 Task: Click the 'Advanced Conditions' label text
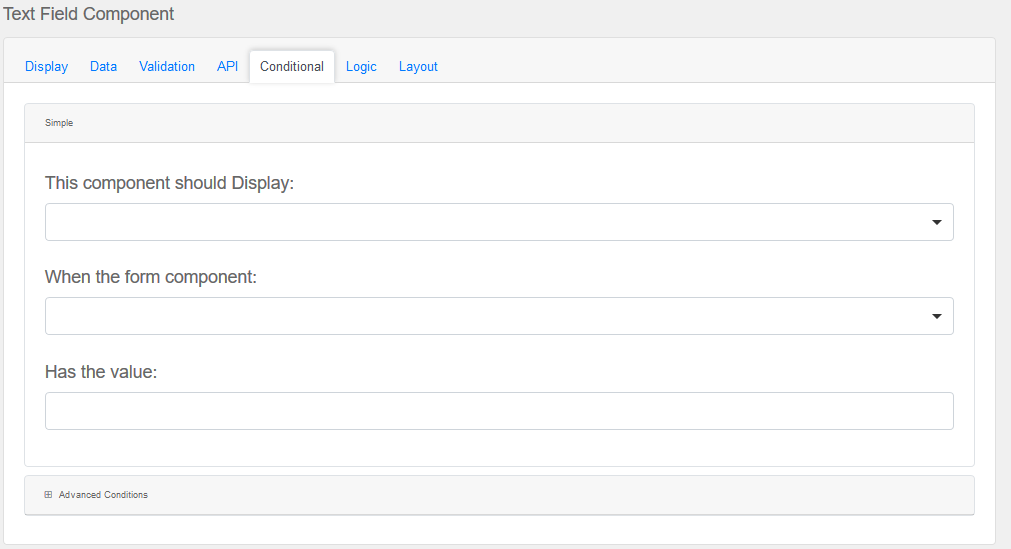[103, 495]
